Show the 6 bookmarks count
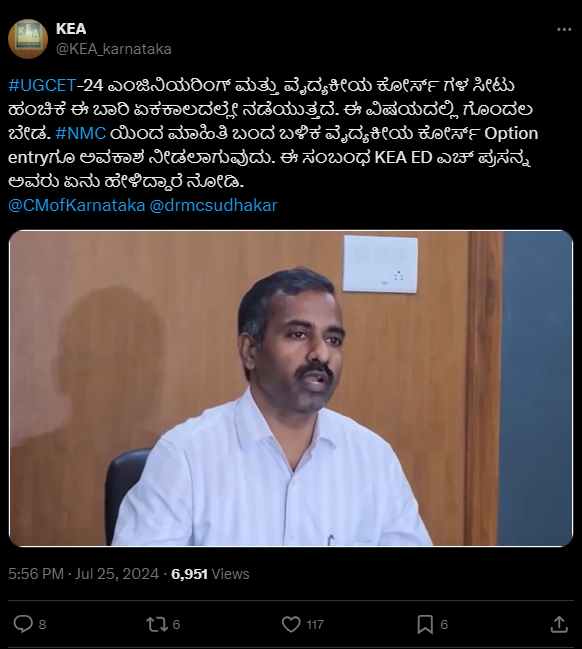Screen dimensions: 582x649 tap(444, 624)
